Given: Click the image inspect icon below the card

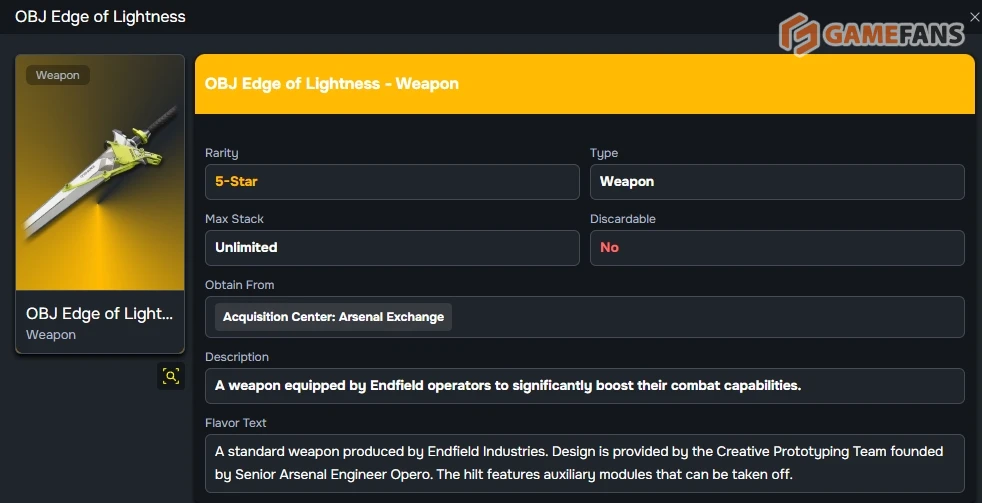Looking at the screenshot, I should click(171, 376).
